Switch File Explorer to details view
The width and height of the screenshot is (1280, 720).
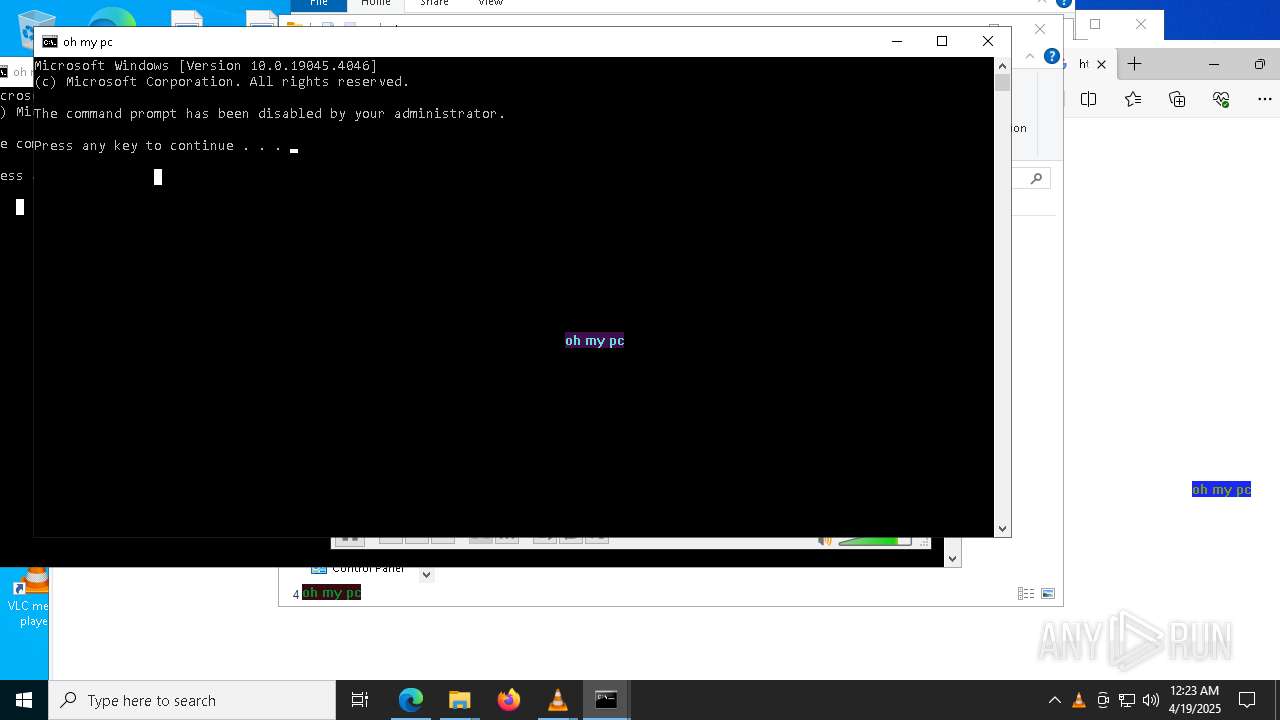[x=1026, y=593]
